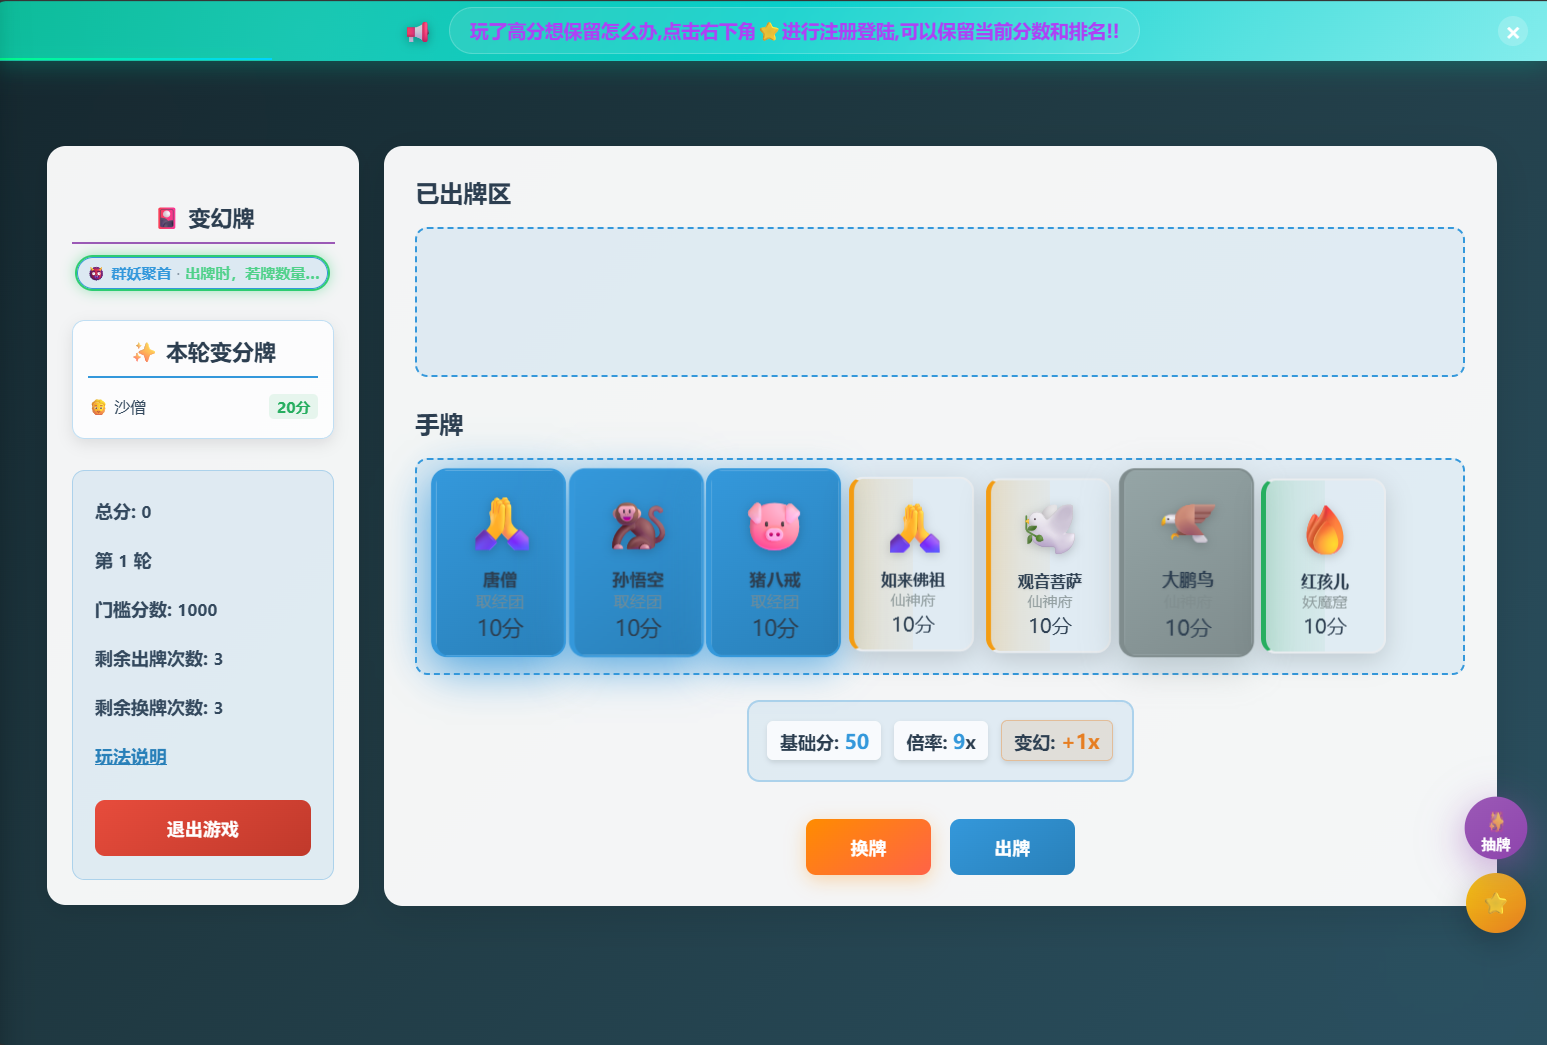1547x1045 pixels.
Task: Click the eagle icon on the 大鹏鸟 card
Action: coord(1186,524)
